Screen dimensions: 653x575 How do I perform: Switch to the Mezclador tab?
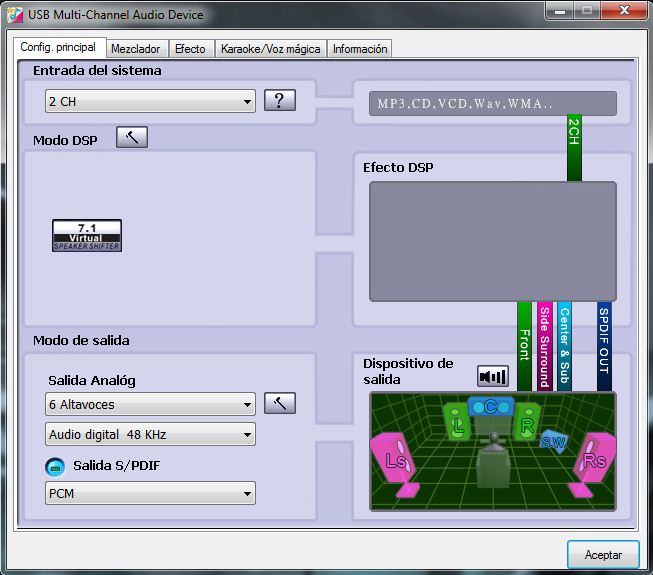135,49
